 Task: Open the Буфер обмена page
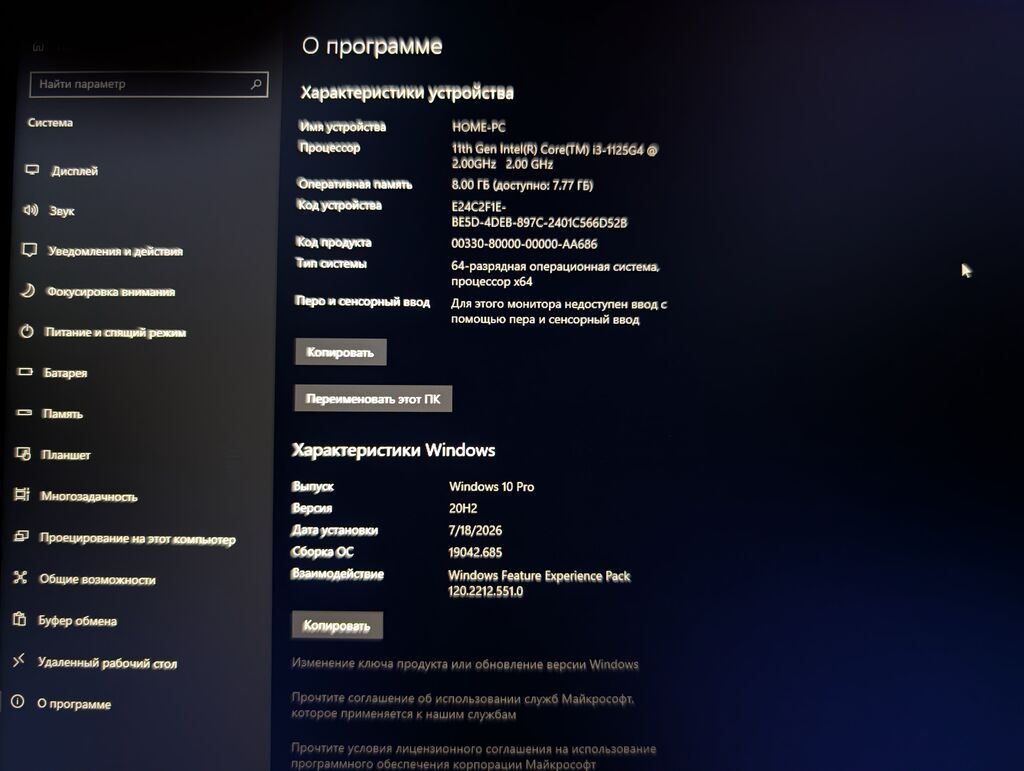tap(77, 621)
